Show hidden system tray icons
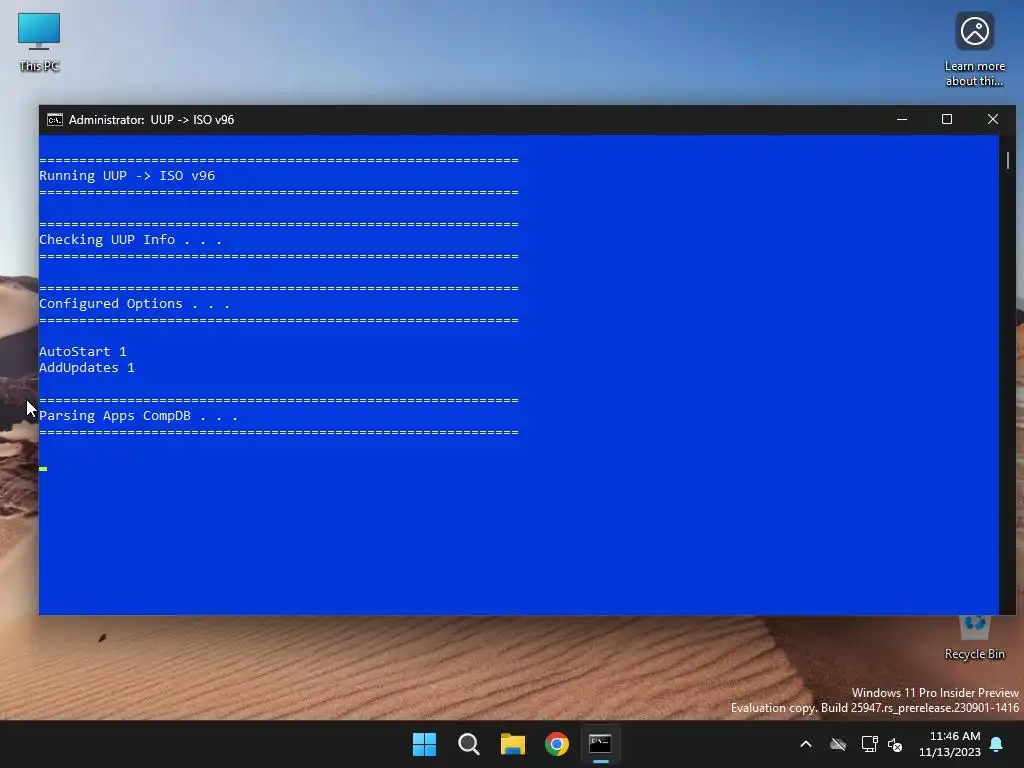1024x768 pixels. tap(806, 744)
